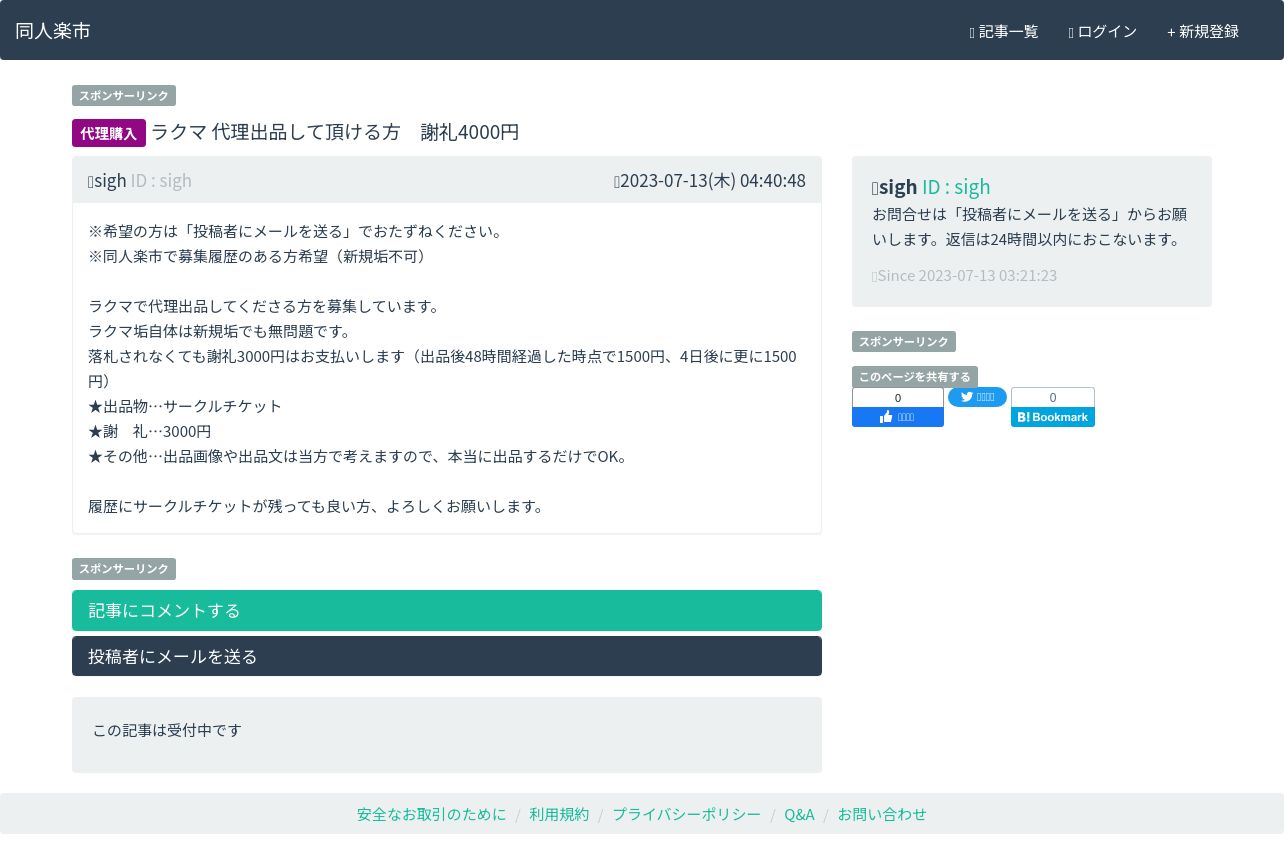The height and width of the screenshot is (855, 1284).
Task: Click the post timestamp 2023-07-13(木) 04:40:48
Action: point(710,180)
